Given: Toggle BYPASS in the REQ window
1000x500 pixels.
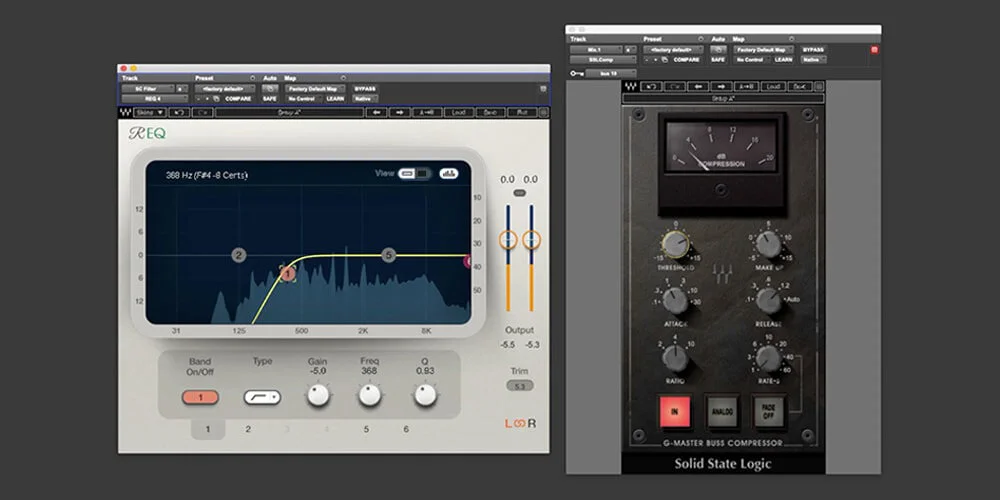Looking at the screenshot, I should coord(365,89).
